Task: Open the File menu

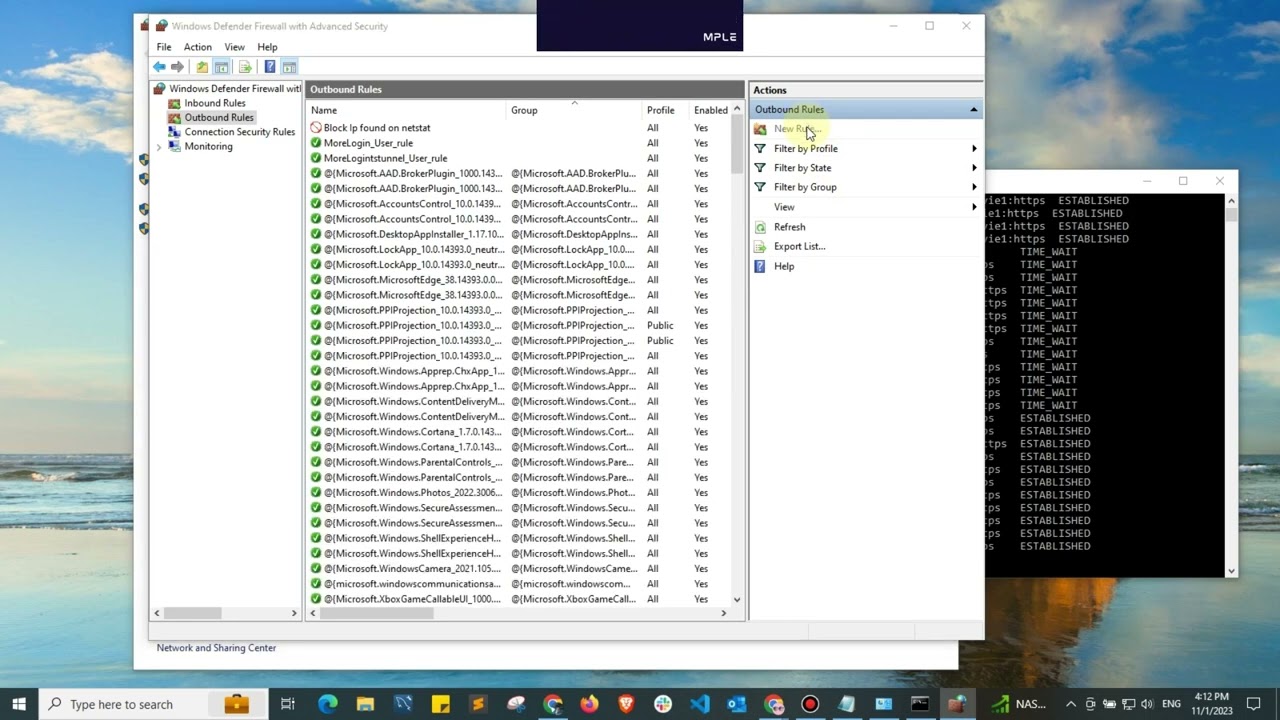Action: (x=163, y=47)
